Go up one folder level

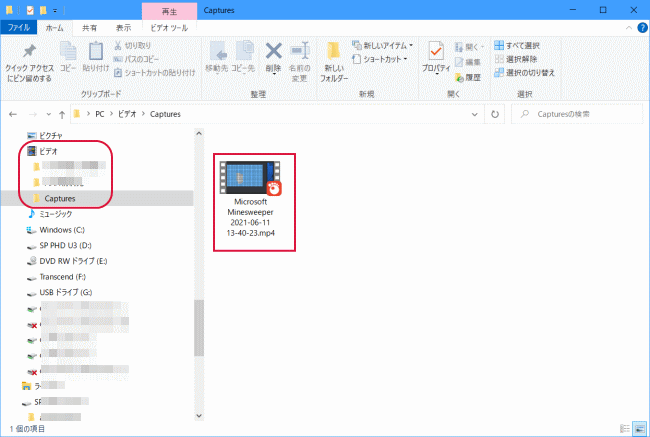click(62, 114)
